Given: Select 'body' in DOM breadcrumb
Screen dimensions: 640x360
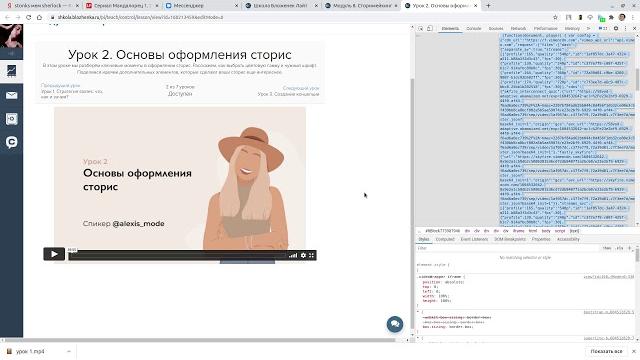Looking at the screenshot, I should (546, 231).
